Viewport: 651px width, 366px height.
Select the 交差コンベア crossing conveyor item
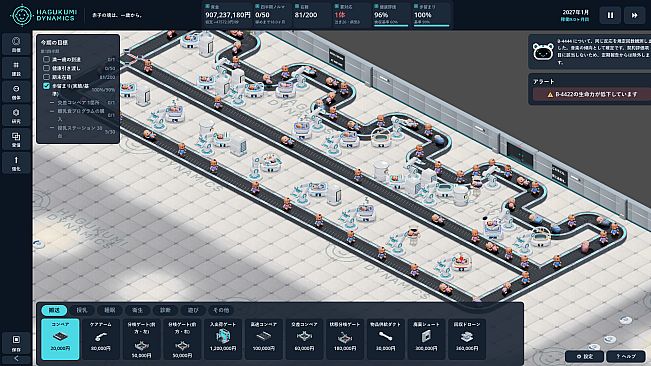304,339
